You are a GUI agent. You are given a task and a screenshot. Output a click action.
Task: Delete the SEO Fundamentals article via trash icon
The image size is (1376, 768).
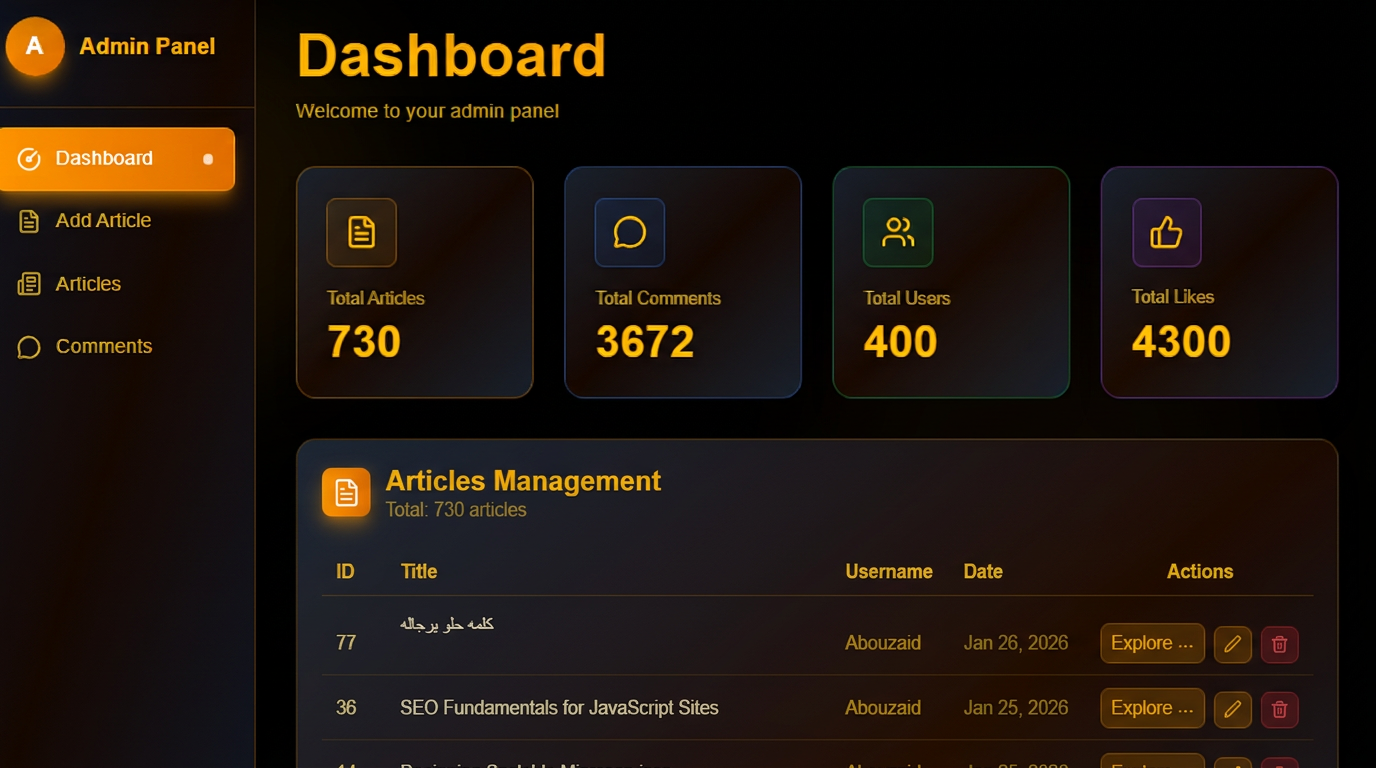click(1280, 709)
